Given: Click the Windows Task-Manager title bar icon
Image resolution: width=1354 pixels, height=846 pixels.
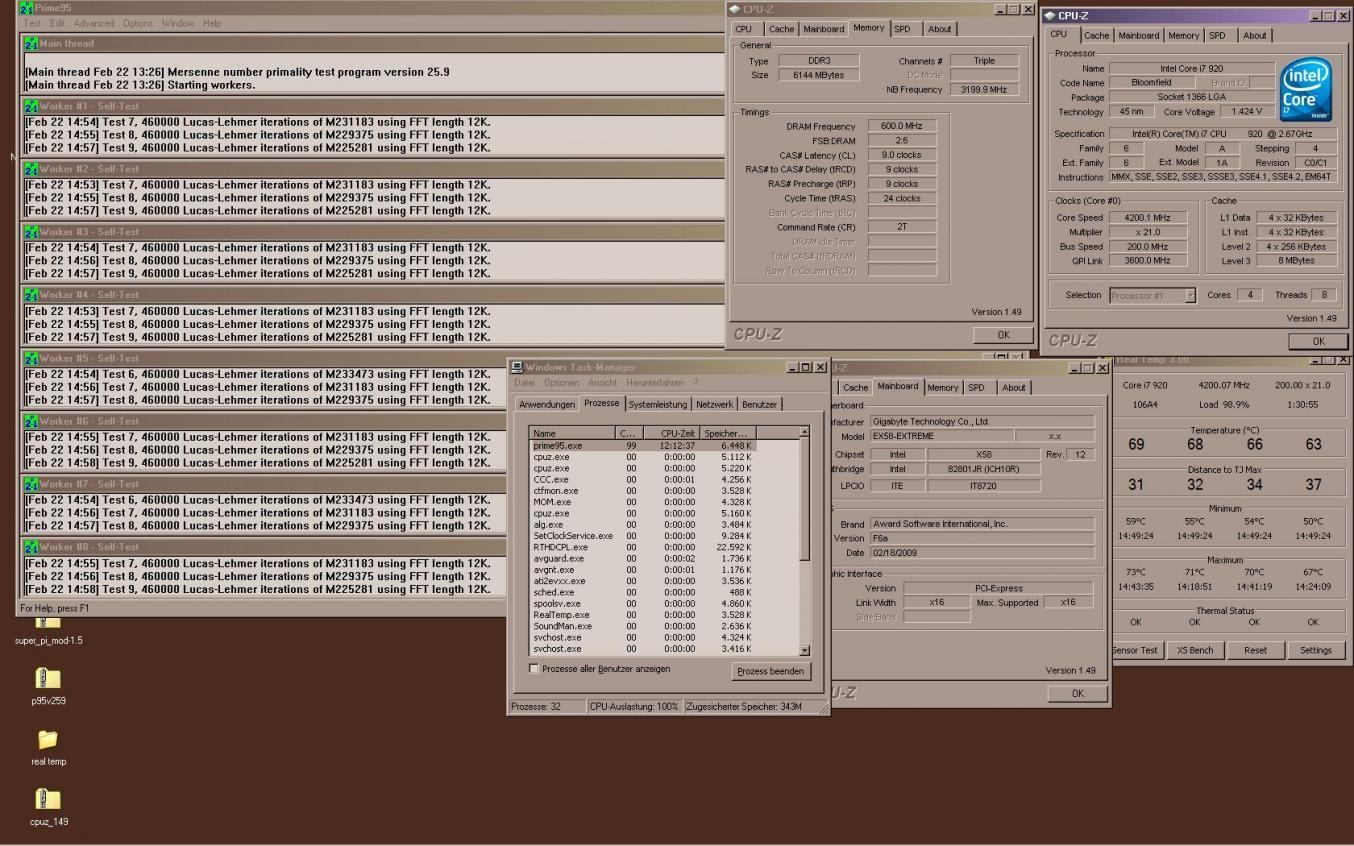Looking at the screenshot, I should pos(517,367).
